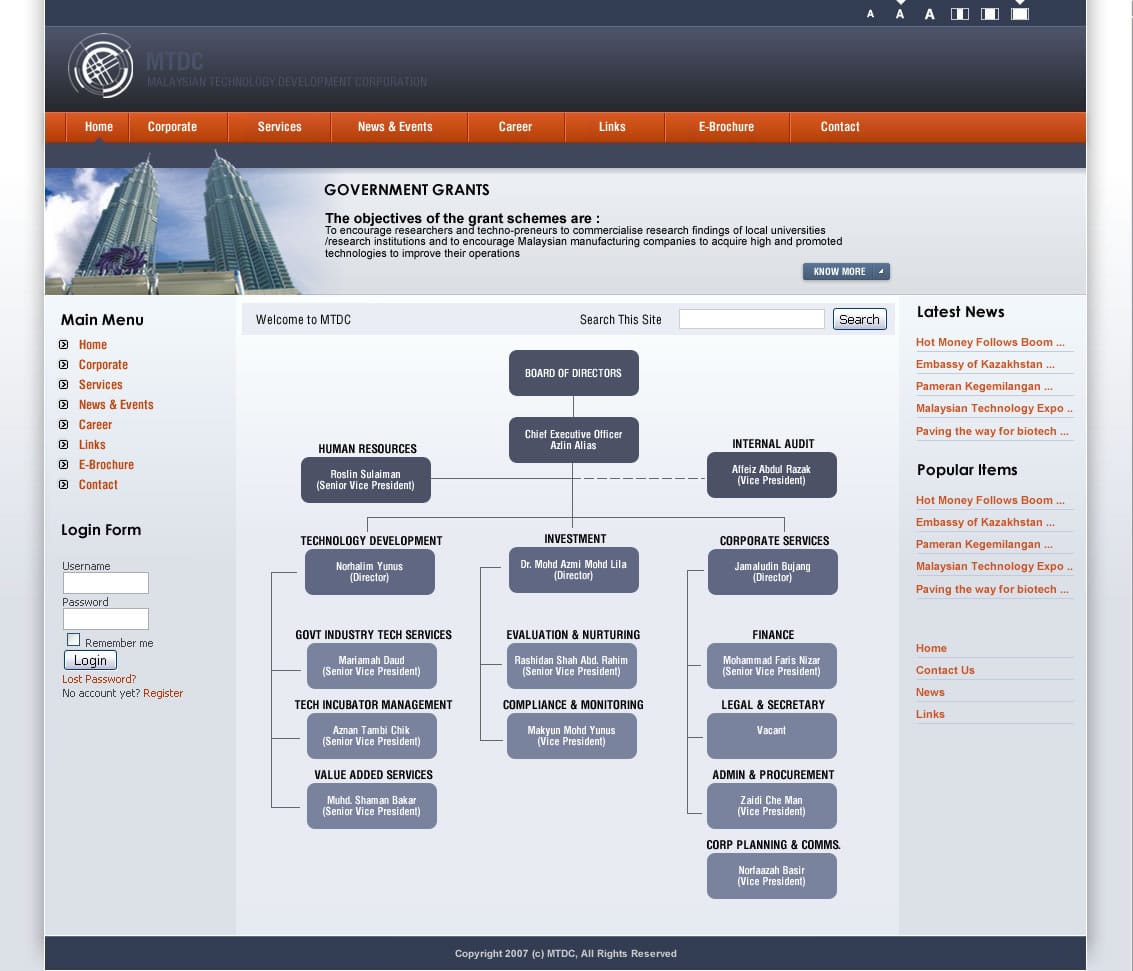Open Paving the way for biotech under Latest News
The height and width of the screenshot is (971, 1133).
[992, 431]
